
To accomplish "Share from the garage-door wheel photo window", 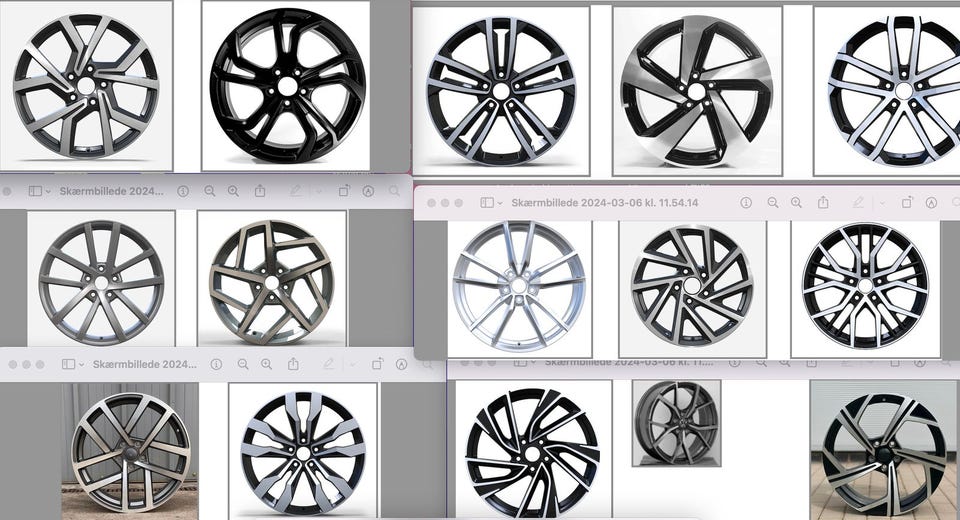I will pos(293,364).
